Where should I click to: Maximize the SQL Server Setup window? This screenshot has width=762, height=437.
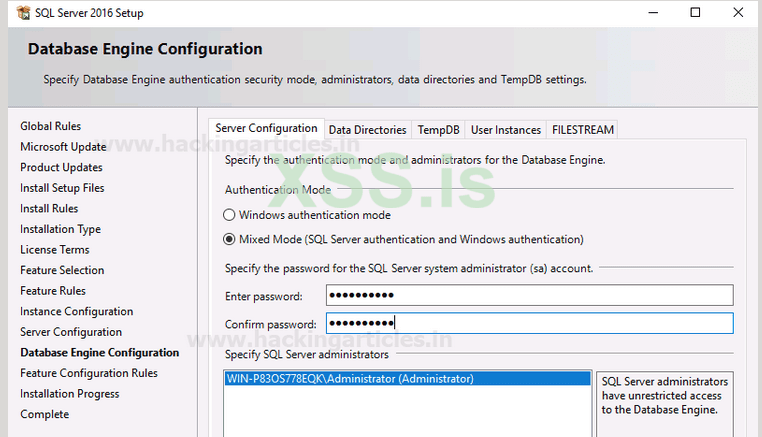coord(695,13)
